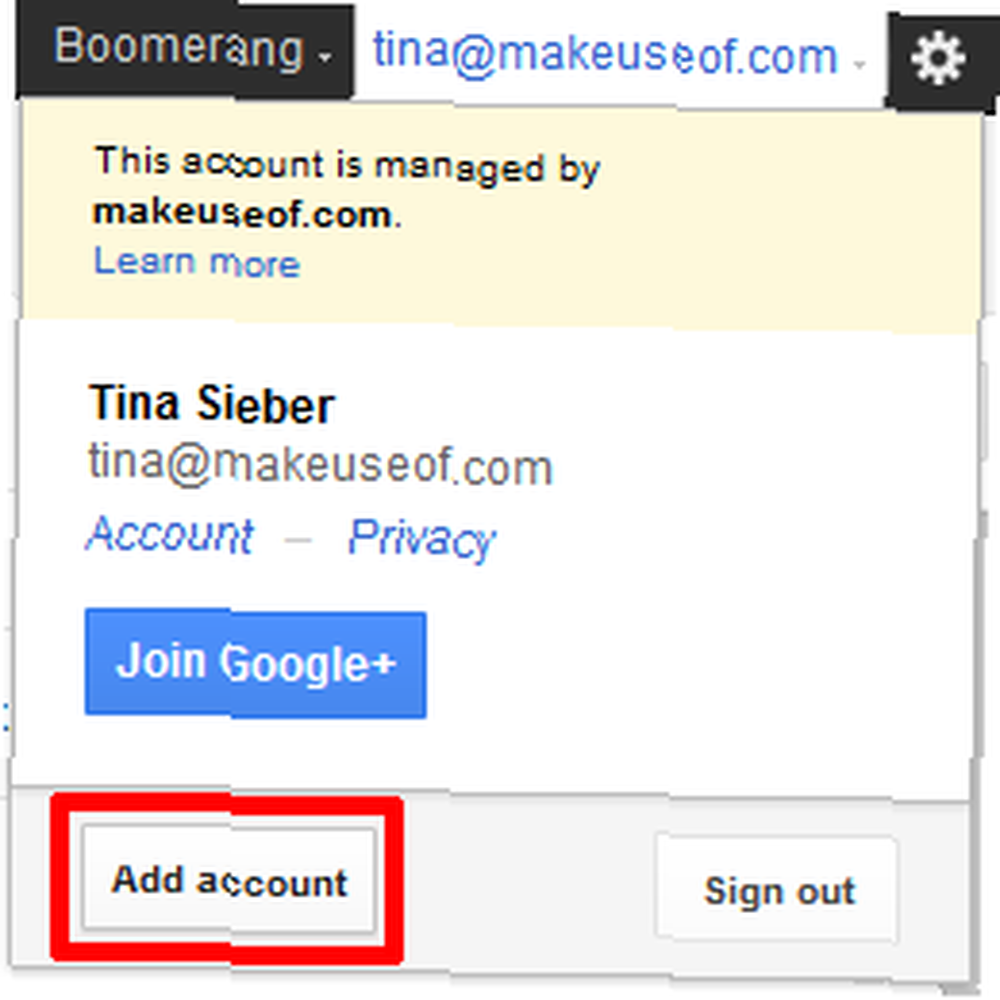Click the bold makeuseof.com domain text
This screenshot has height=1000, width=1000.
[x=242, y=214]
